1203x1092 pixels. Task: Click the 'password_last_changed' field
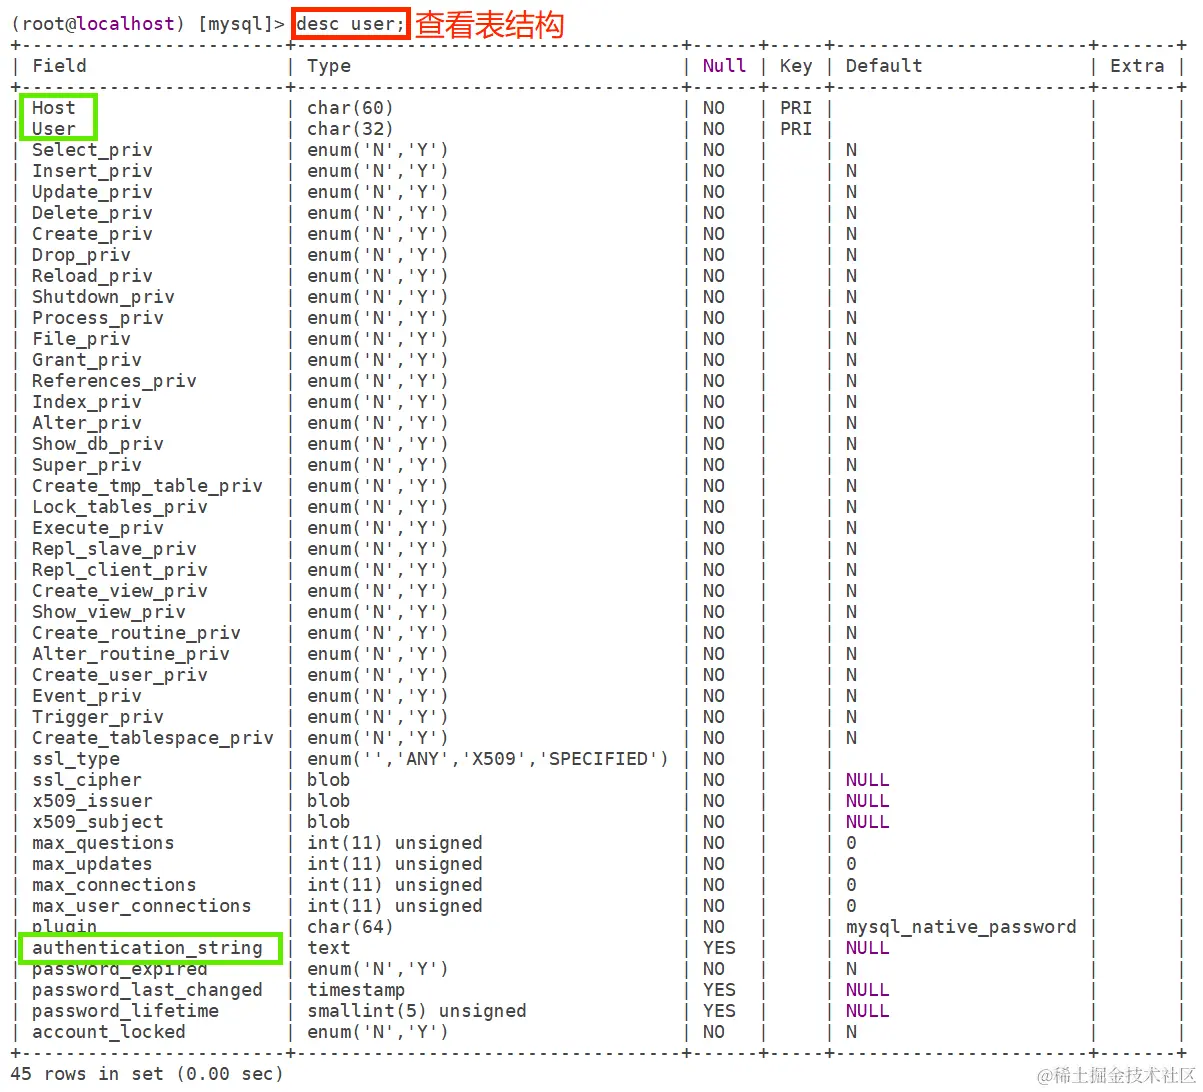click(147, 990)
